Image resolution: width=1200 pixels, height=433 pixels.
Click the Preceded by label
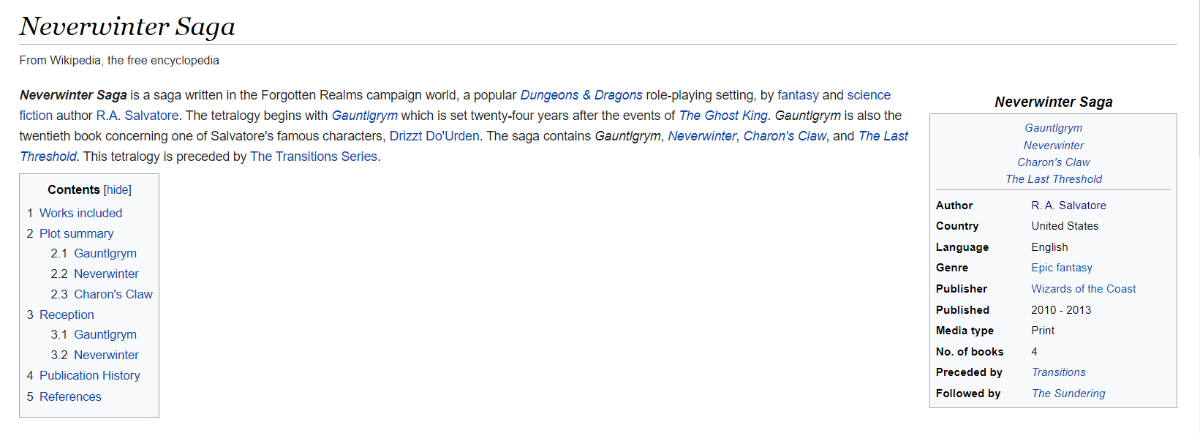point(969,372)
